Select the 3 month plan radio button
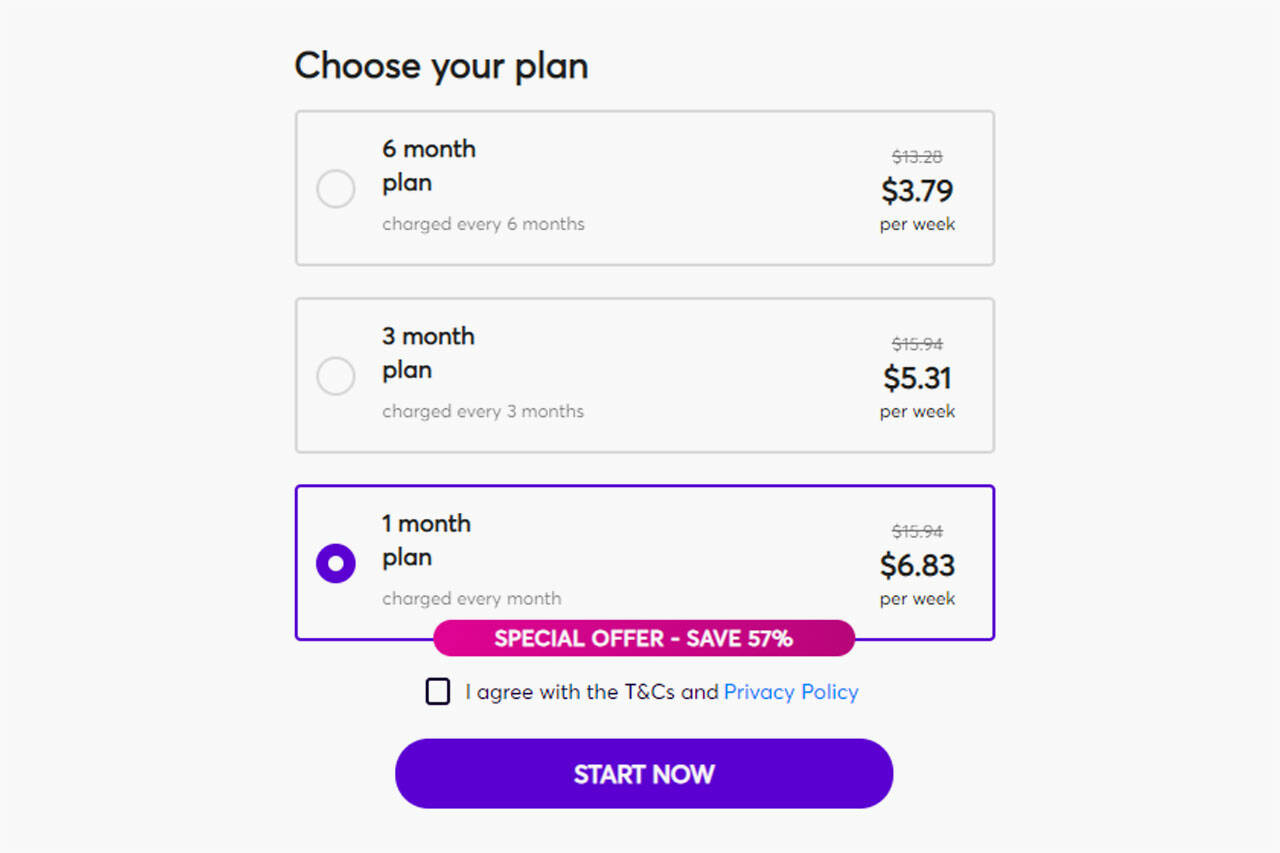The image size is (1280, 853). (336, 376)
